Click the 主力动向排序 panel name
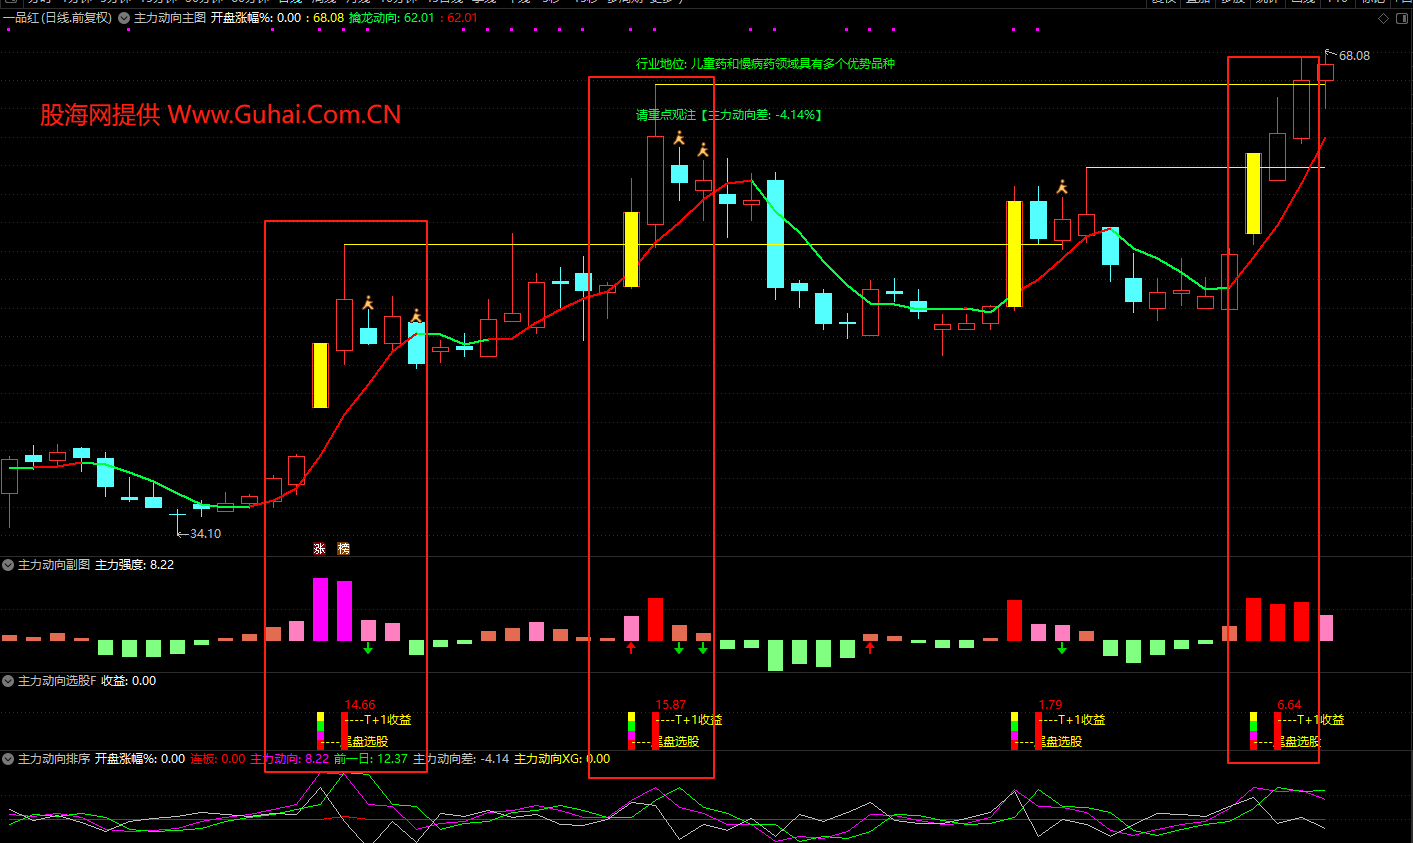This screenshot has width=1413, height=843. [54, 759]
